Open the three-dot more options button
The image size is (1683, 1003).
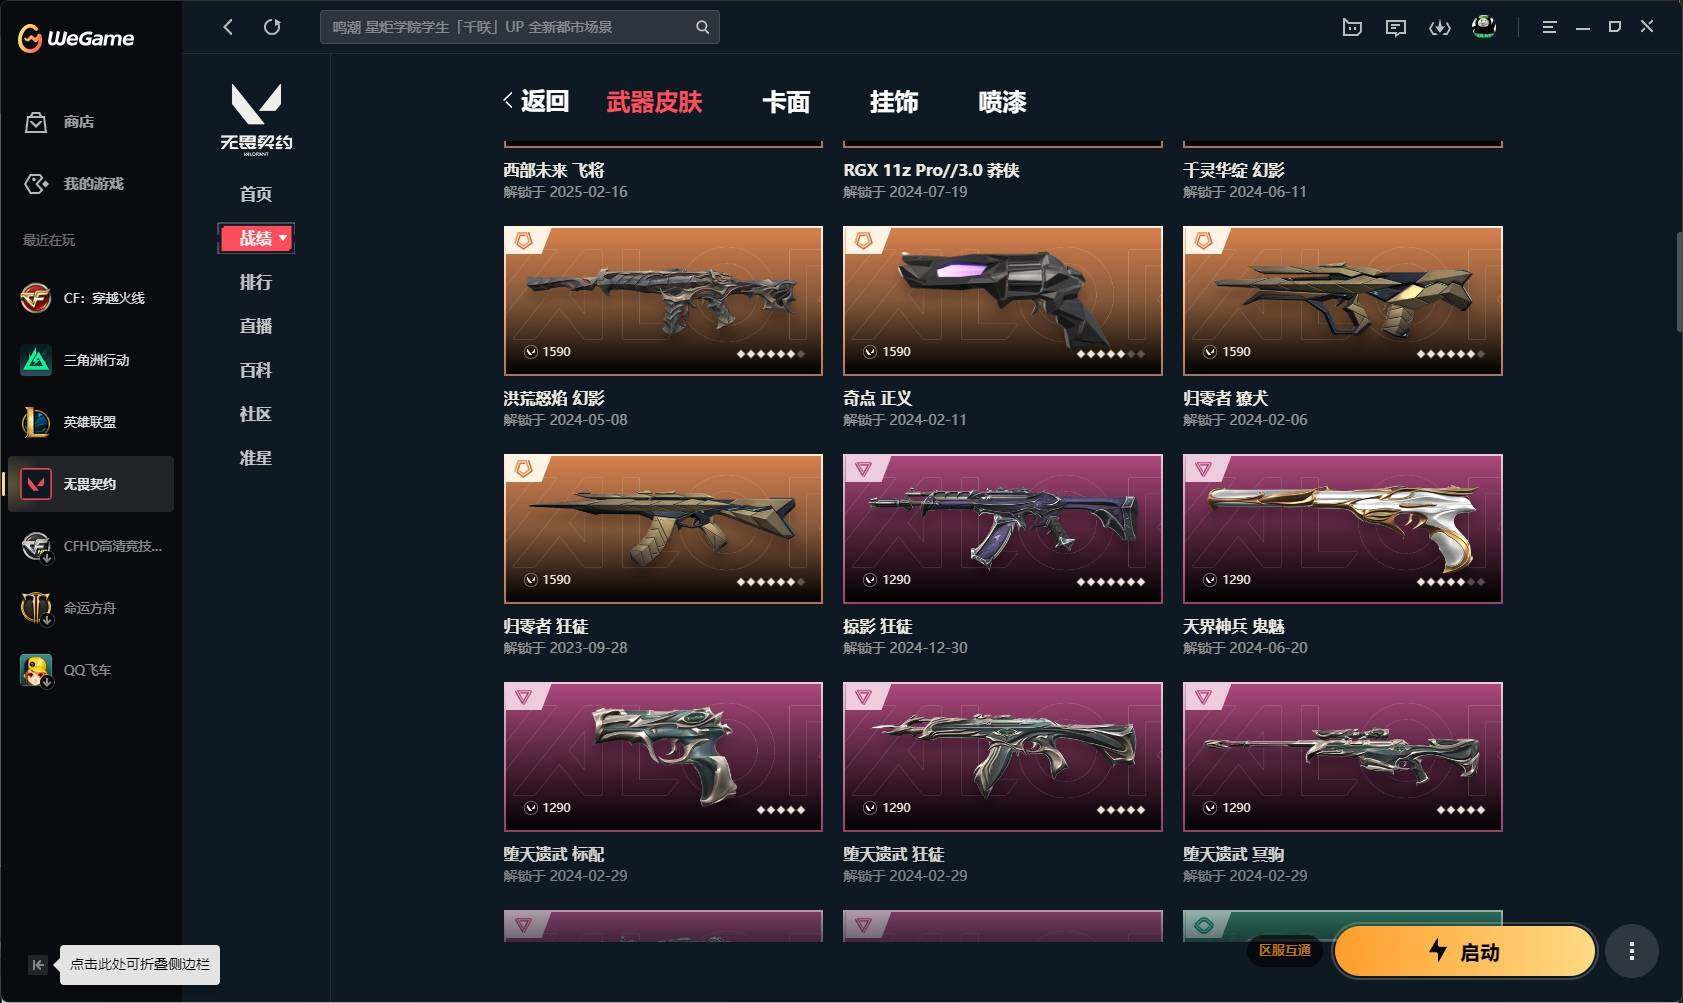pyautogui.click(x=1631, y=951)
